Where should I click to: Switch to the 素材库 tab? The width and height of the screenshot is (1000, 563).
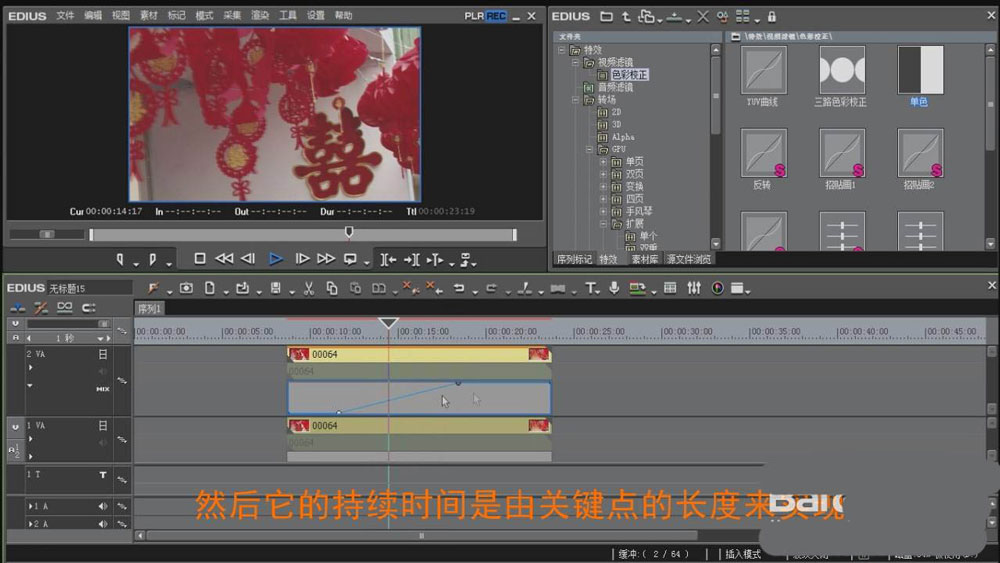tap(644, 259)
